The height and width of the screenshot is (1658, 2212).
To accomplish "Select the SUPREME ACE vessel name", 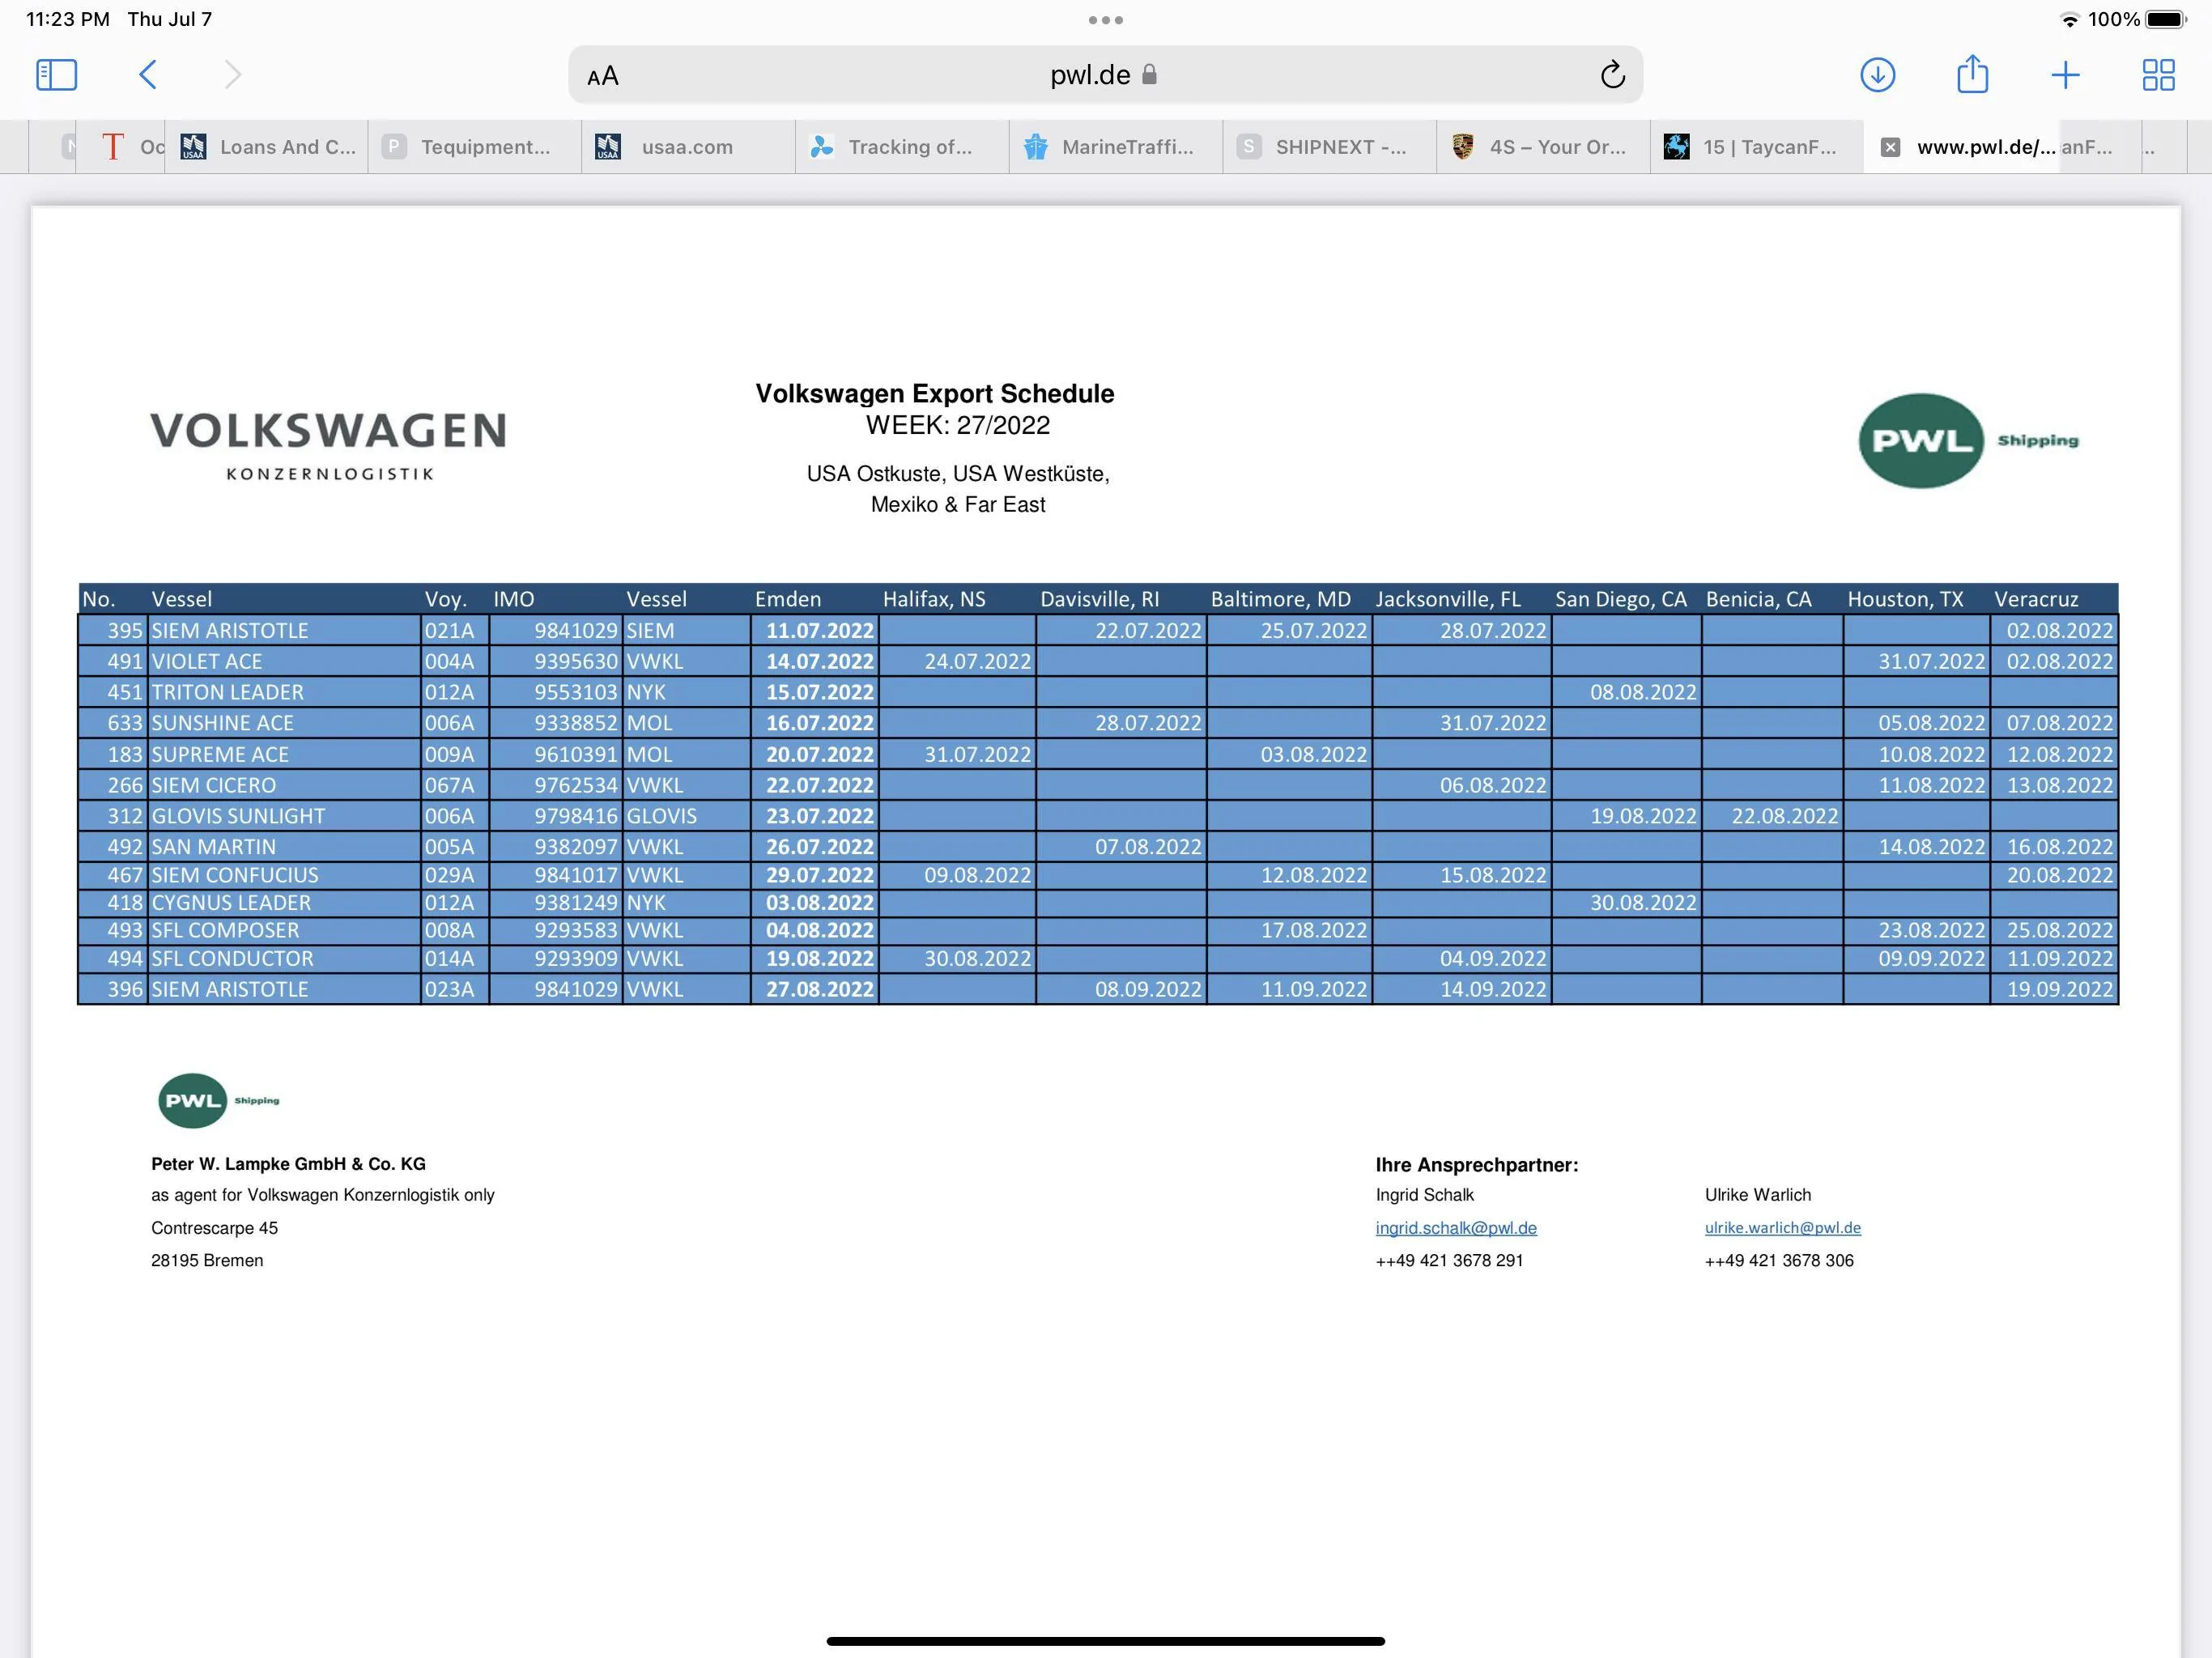I will point(220,755).
